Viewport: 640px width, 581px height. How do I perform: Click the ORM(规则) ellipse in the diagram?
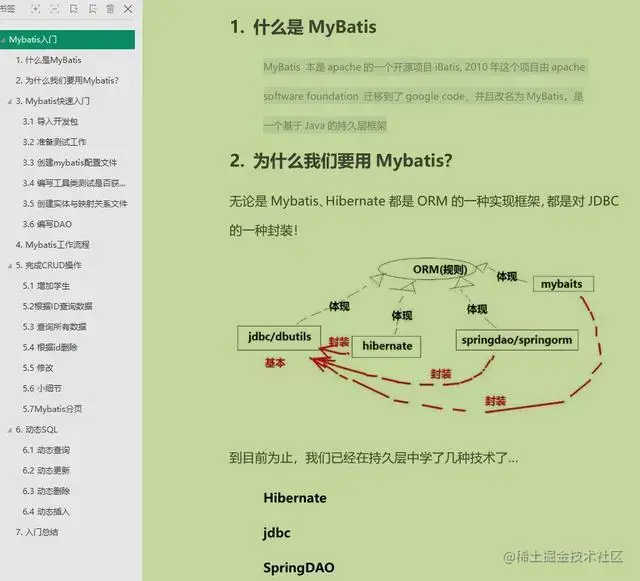[428, 269]
